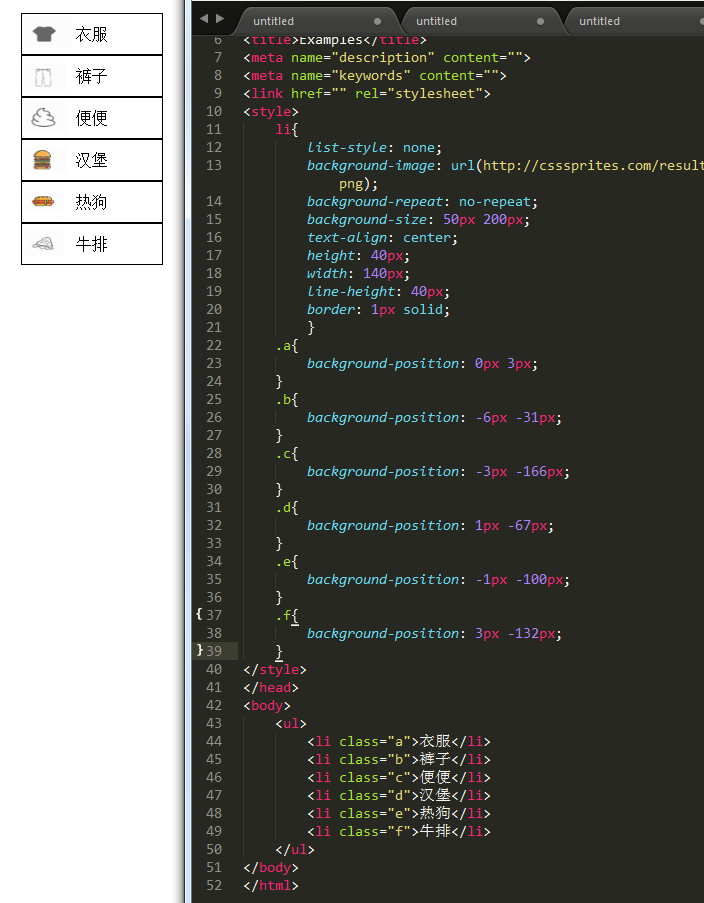
Task: Select the 汉堡 list item in the preview
Action: 92,160
